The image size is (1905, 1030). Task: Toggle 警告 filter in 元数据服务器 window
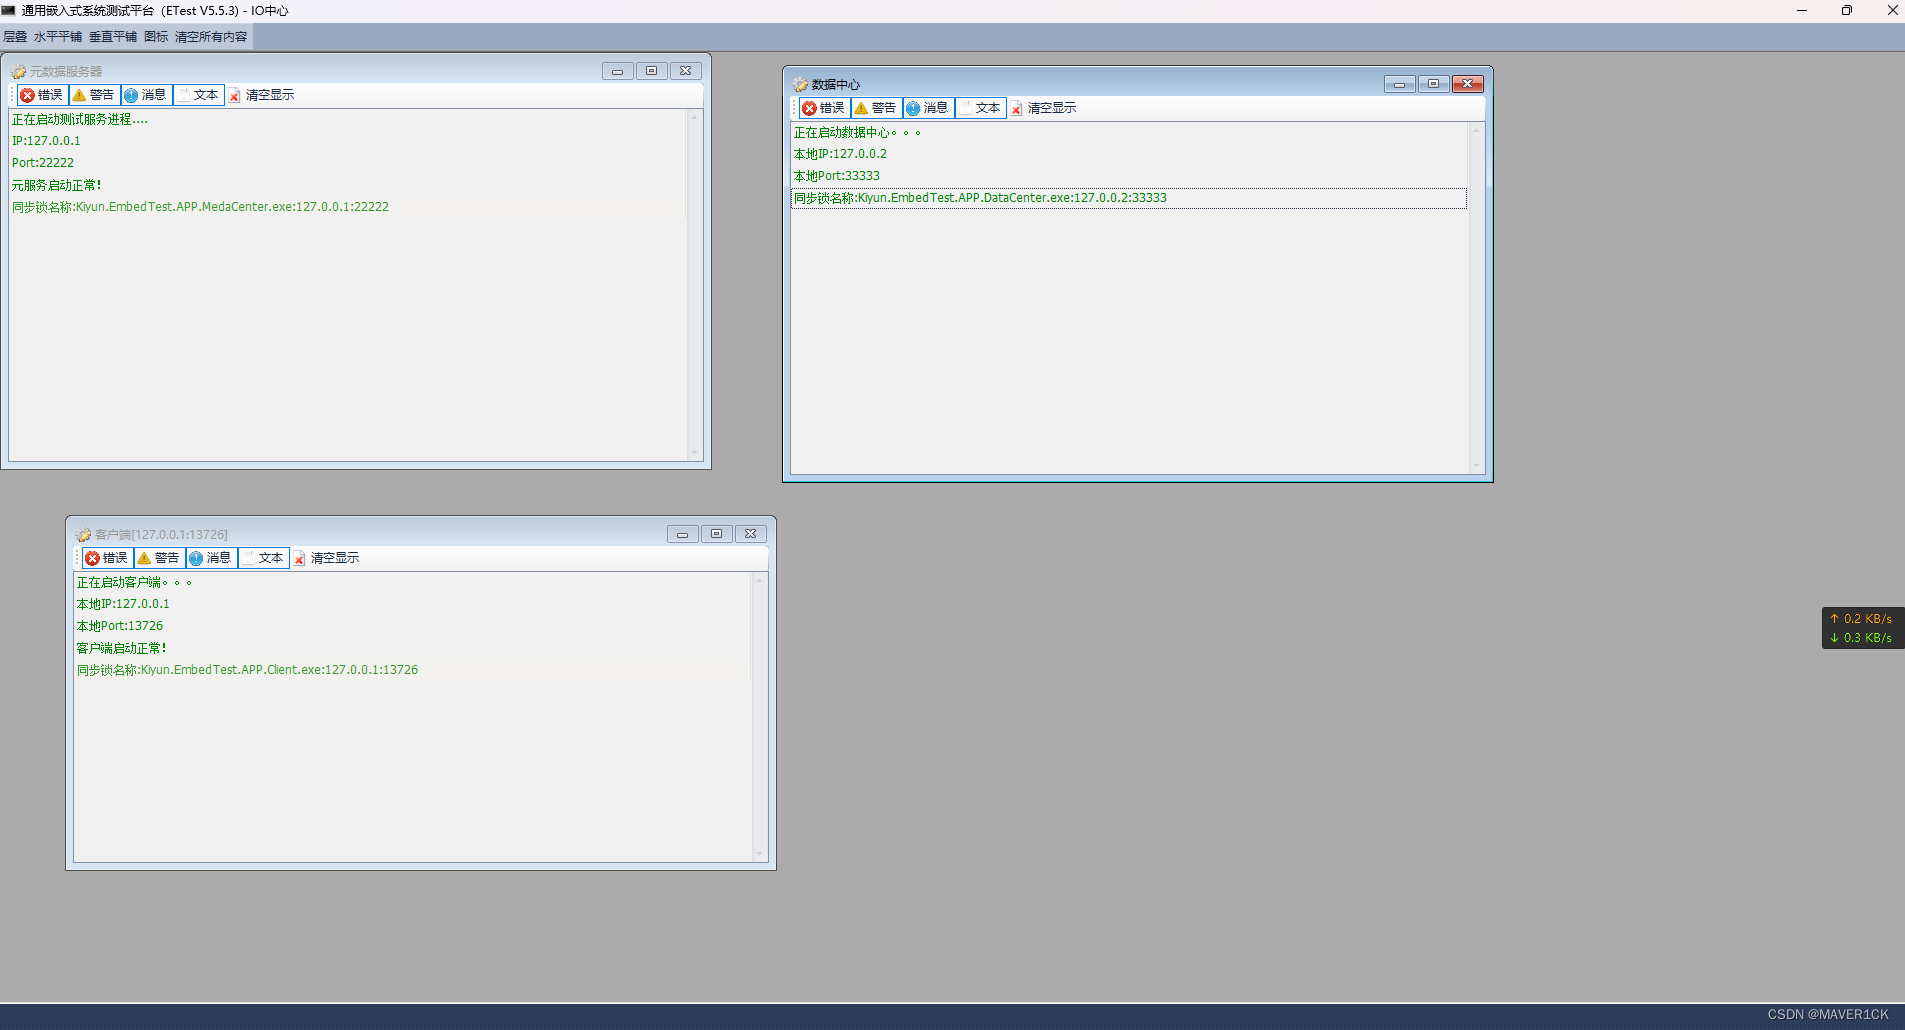pyautogui.click(x=94, y=95)
